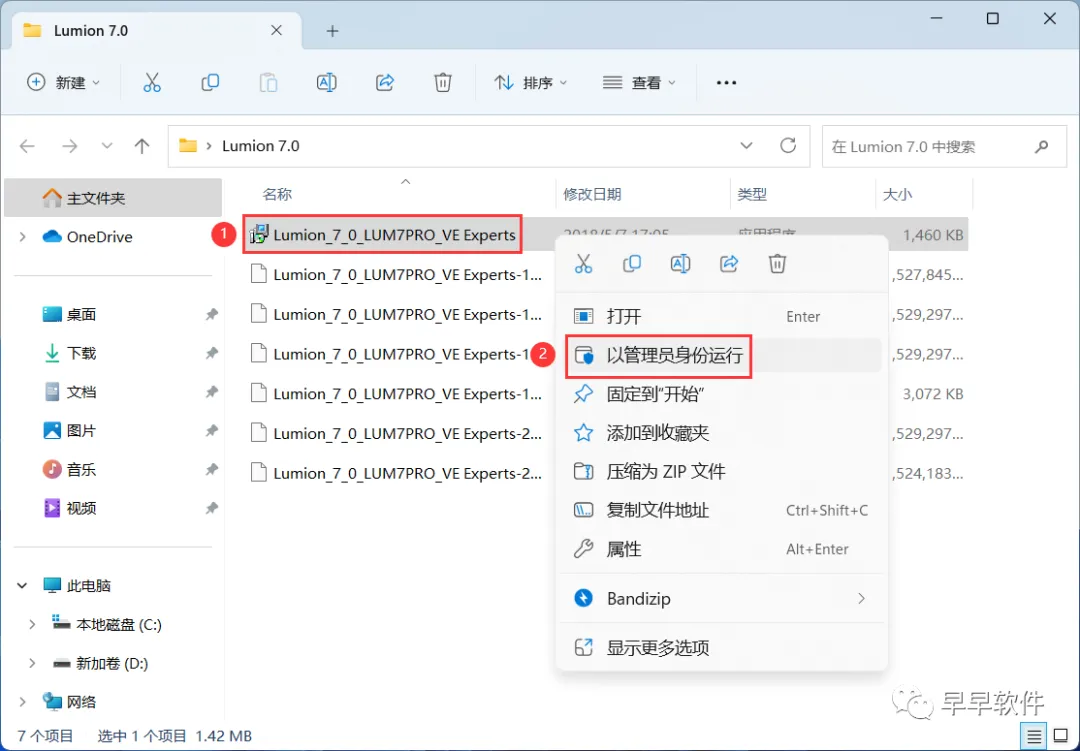Open the 查看 view dropdown
The image size is (1080, 751).
pos(639,83)
